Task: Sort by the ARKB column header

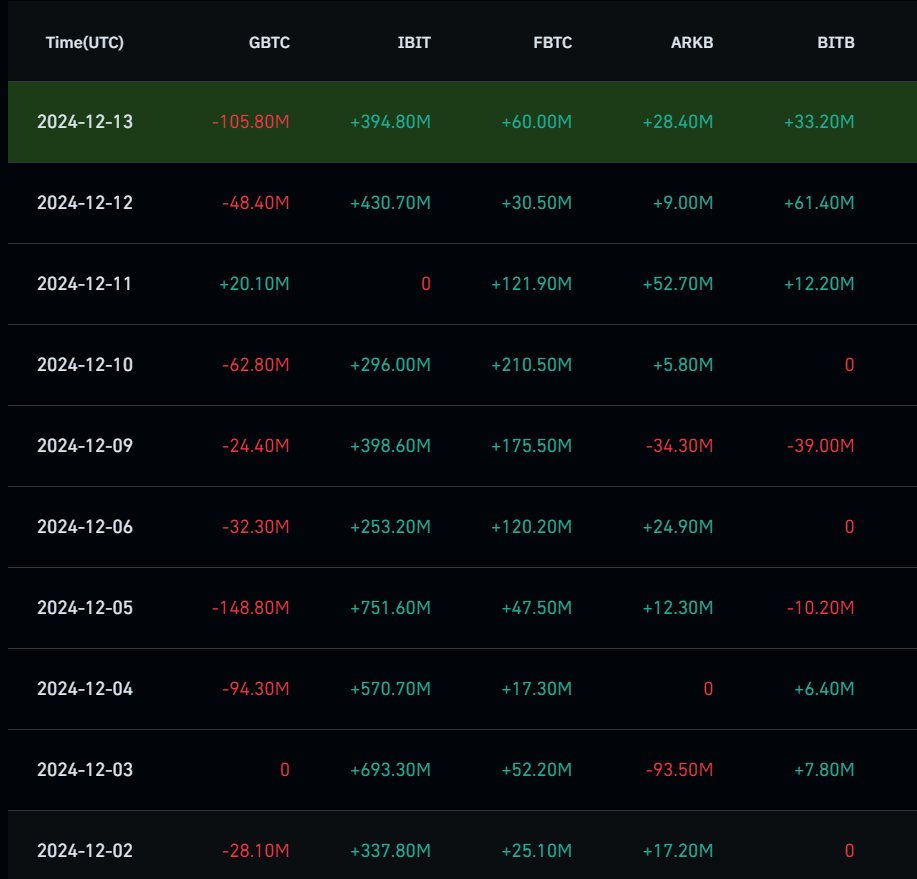Action: point(690,43)
